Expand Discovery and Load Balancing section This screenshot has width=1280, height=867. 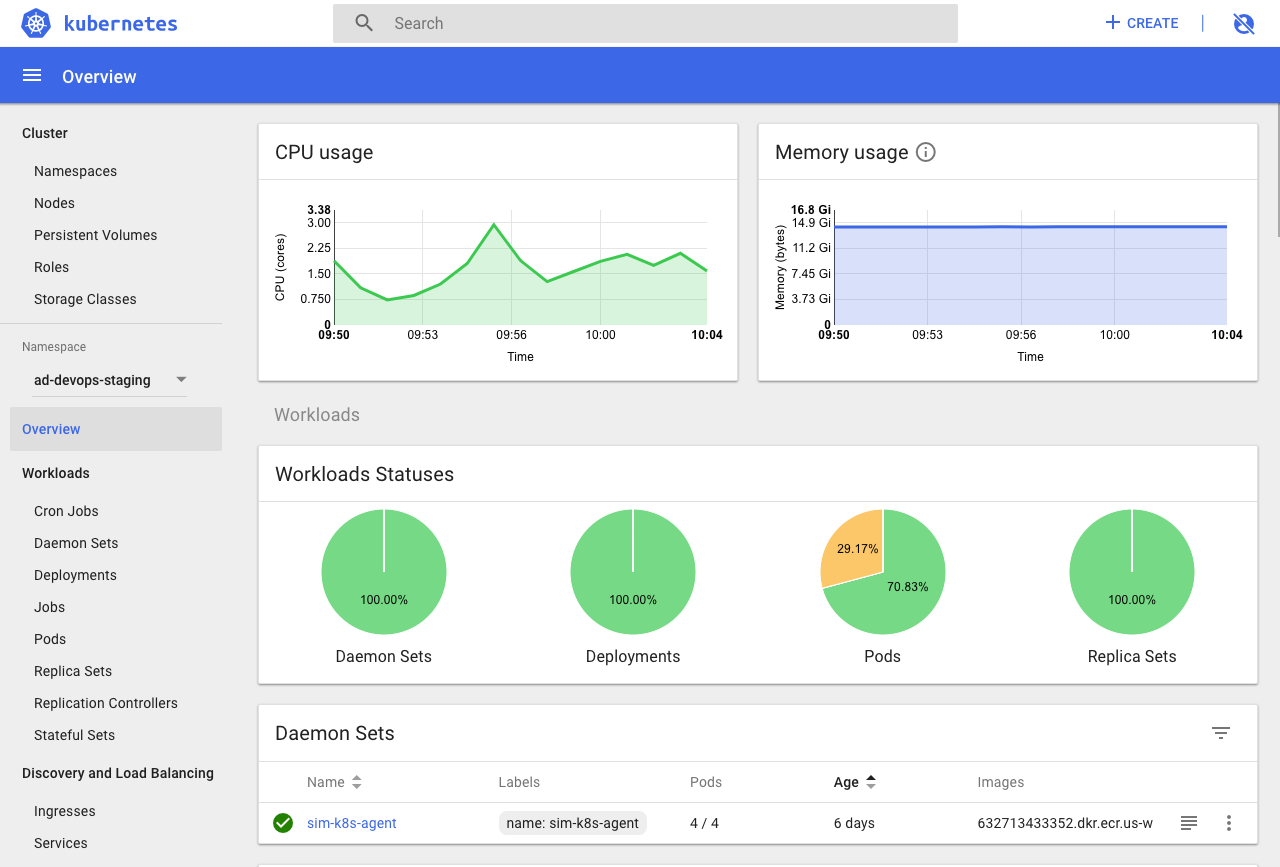pyautogui.click(x=118, y=773)
